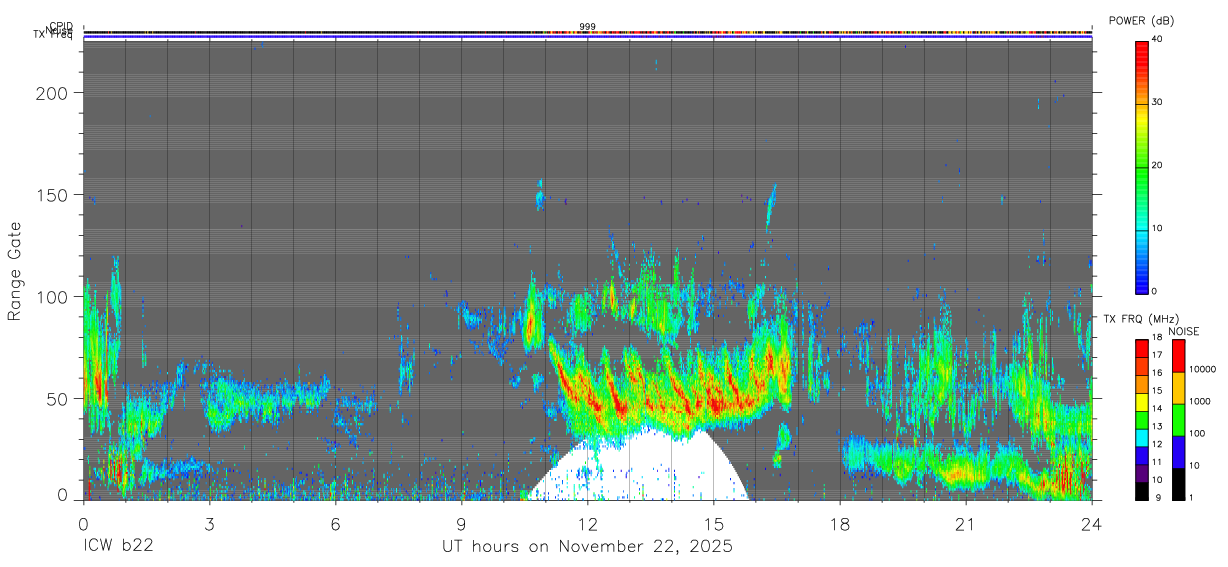
Task: Select the red top segment of NOISE legend
Action: click(x=1178, y=356)
